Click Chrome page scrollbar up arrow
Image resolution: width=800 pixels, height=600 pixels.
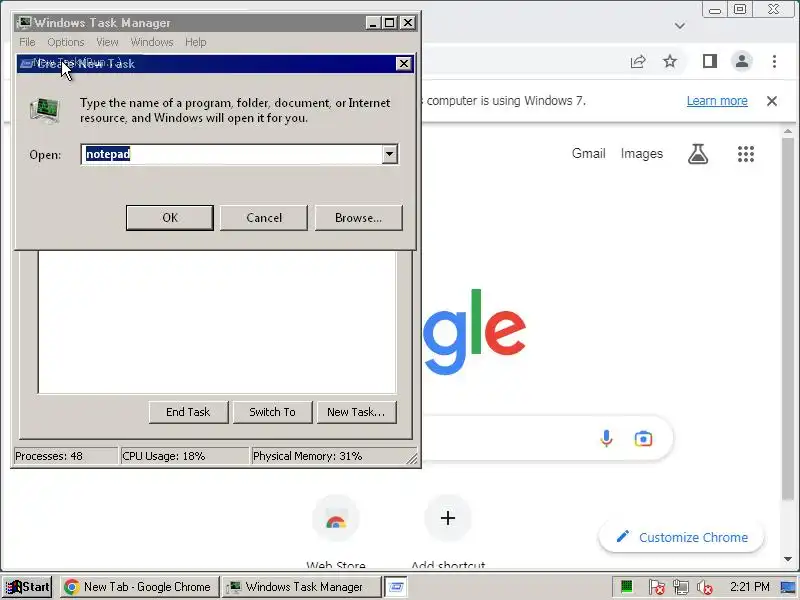[x=788, y=132]
